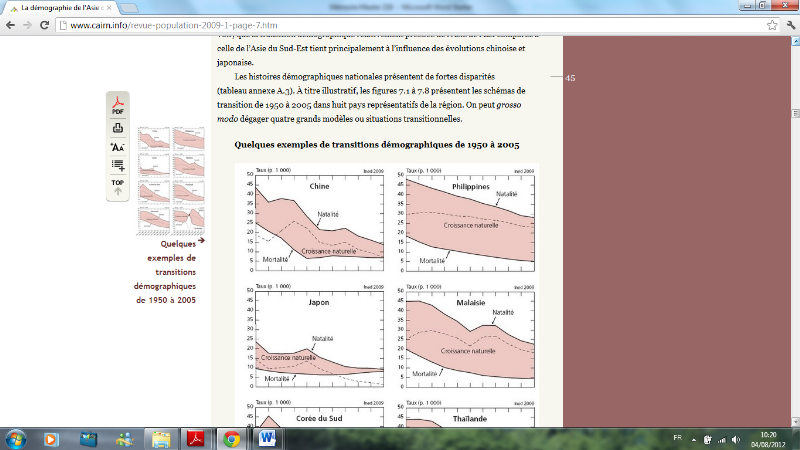
Task: Close the La démographie de l'Asie tab
Action: 109,8
